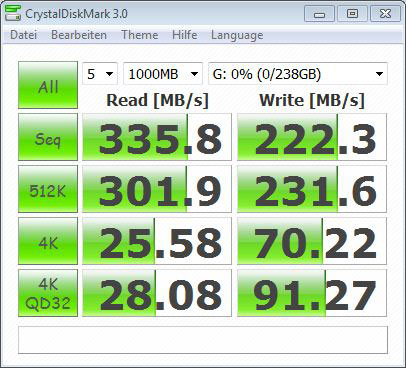Click the 4K QD32 read result 28.08
Screen dimensions: 406x368
click(x=157, y=293)
